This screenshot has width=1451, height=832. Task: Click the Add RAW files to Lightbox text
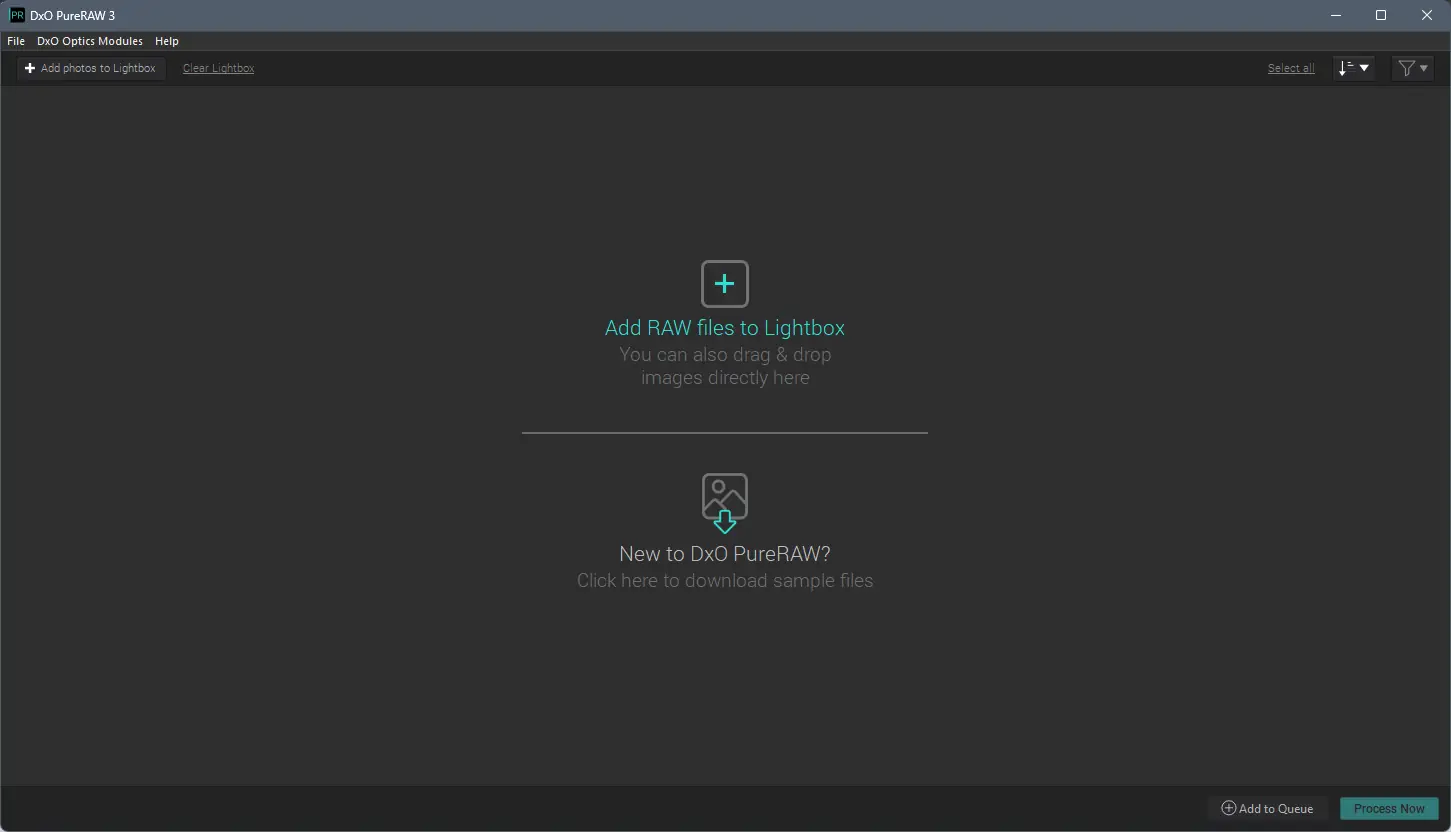coord(725,328)
